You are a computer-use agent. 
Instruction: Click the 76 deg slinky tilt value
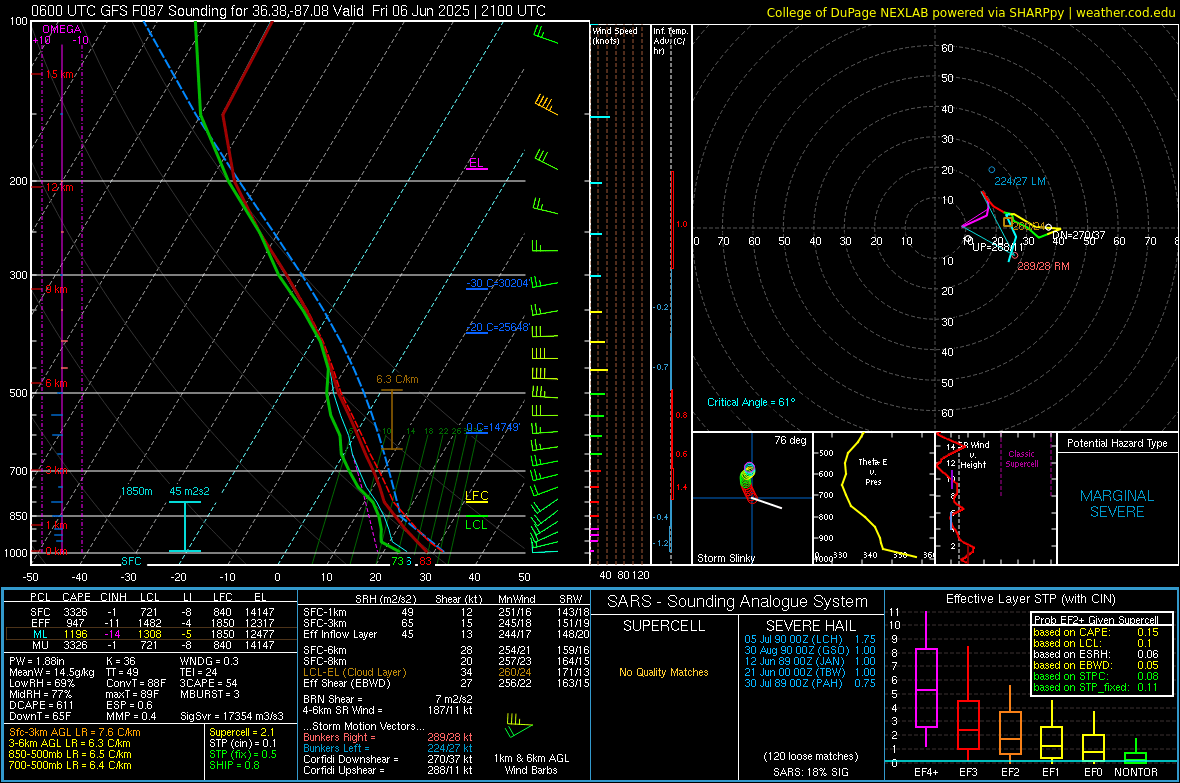click(x=790, y=440)
